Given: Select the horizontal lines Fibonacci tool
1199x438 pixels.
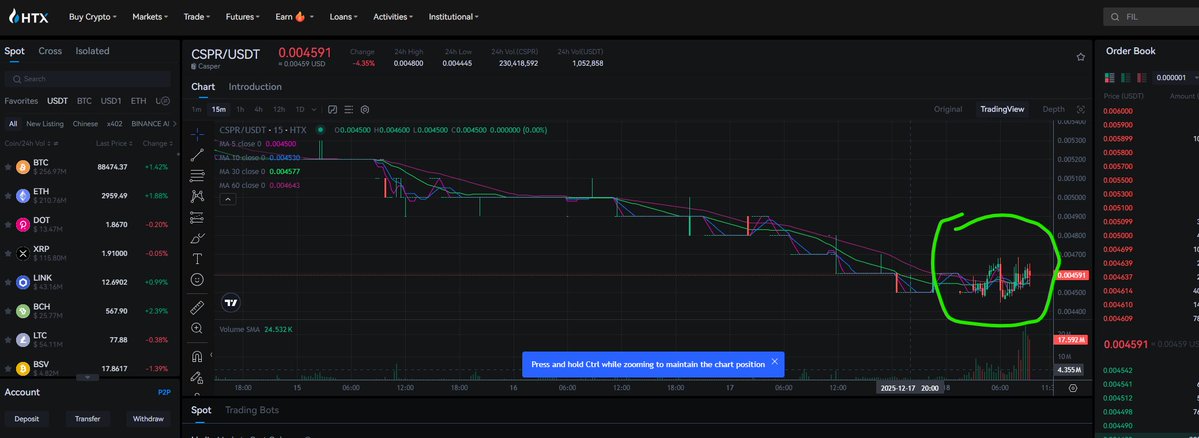Looking at the screenshot, I should [x=197, y=176].
